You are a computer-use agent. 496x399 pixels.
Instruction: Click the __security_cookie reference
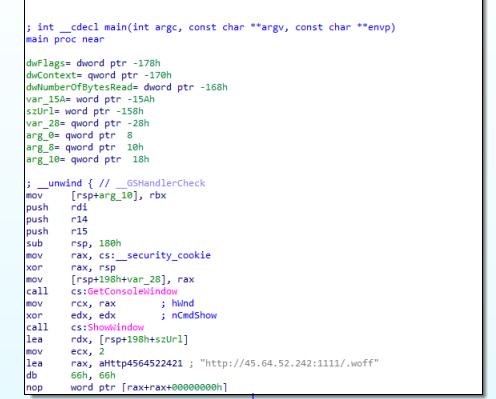[x=163, y=255]
